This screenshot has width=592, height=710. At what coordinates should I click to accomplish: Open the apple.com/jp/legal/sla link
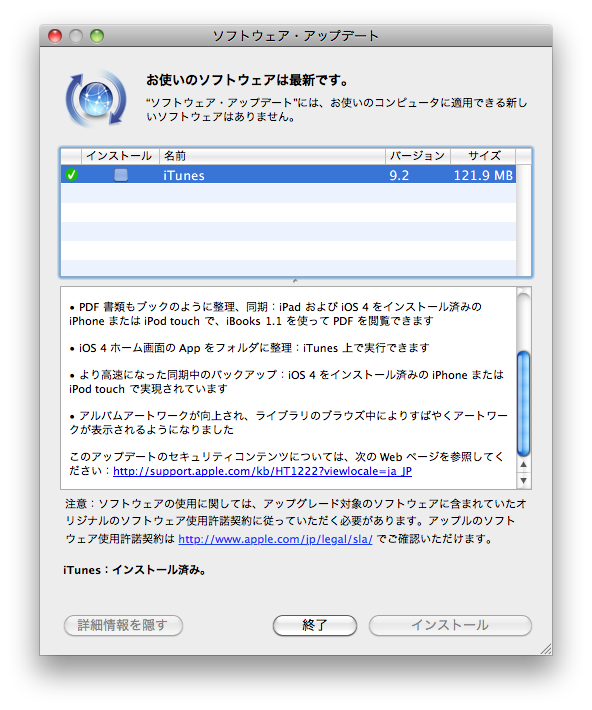(x=275, y=539)
